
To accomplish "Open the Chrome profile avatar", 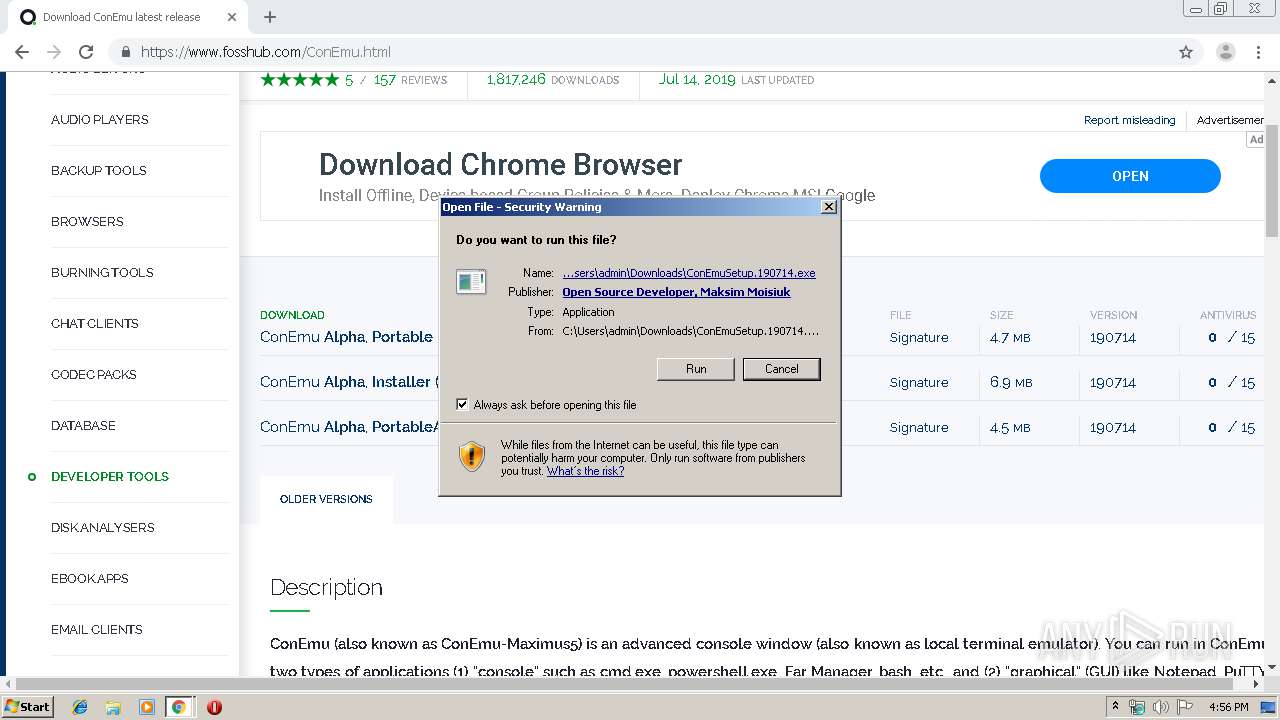I will 1225,52.
